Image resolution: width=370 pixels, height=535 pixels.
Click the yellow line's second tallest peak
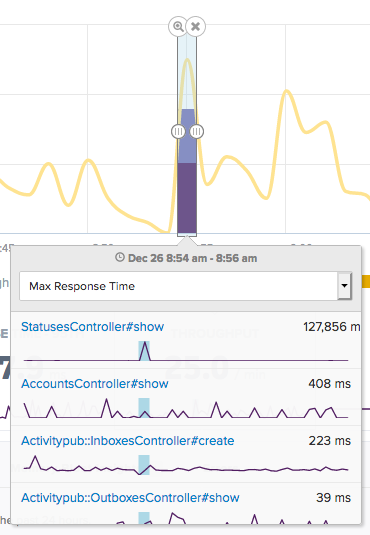pyautogui.click(x=287, y=91)
